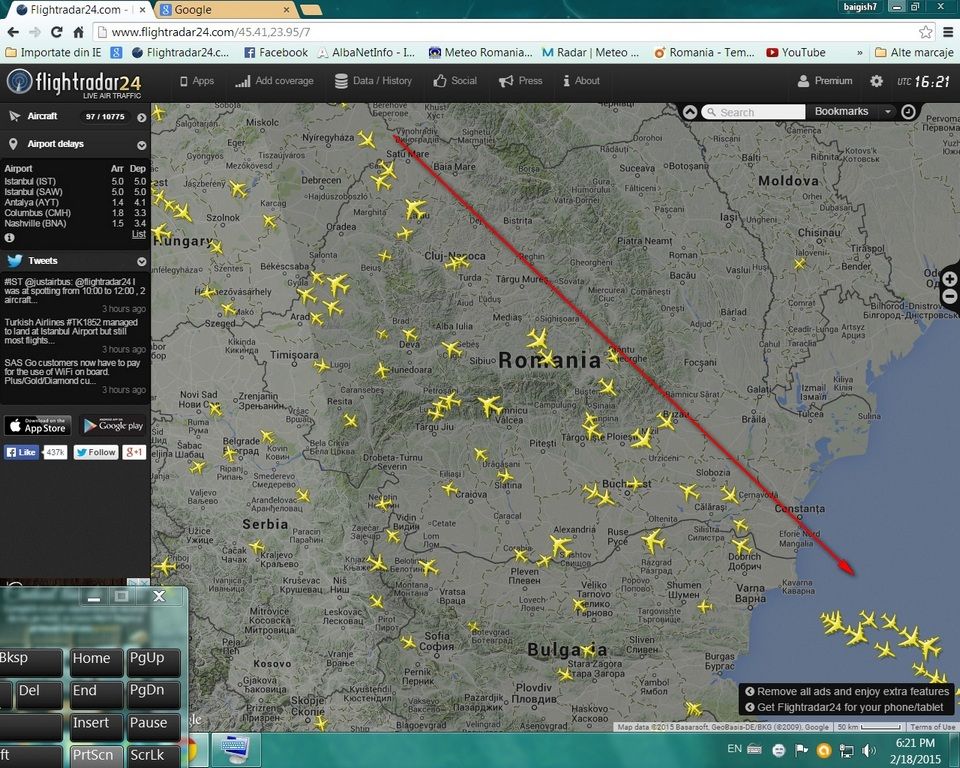
Task: Open the Google icon bookmark
Action: pos(116,53)
